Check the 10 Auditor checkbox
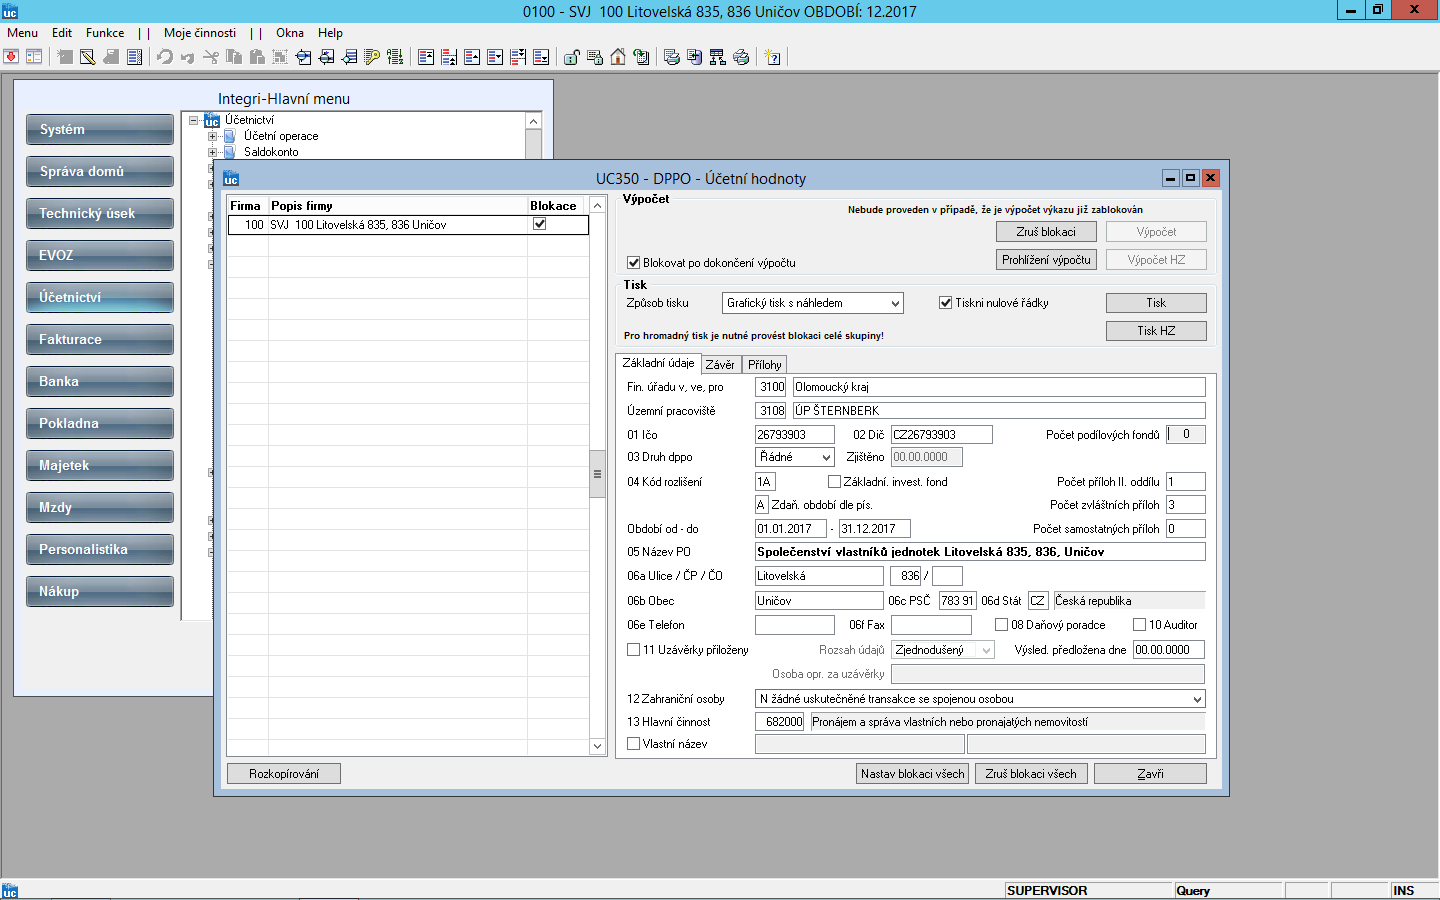The image size is (1440, 900). pyautogui.click(x=1139, y=625)
